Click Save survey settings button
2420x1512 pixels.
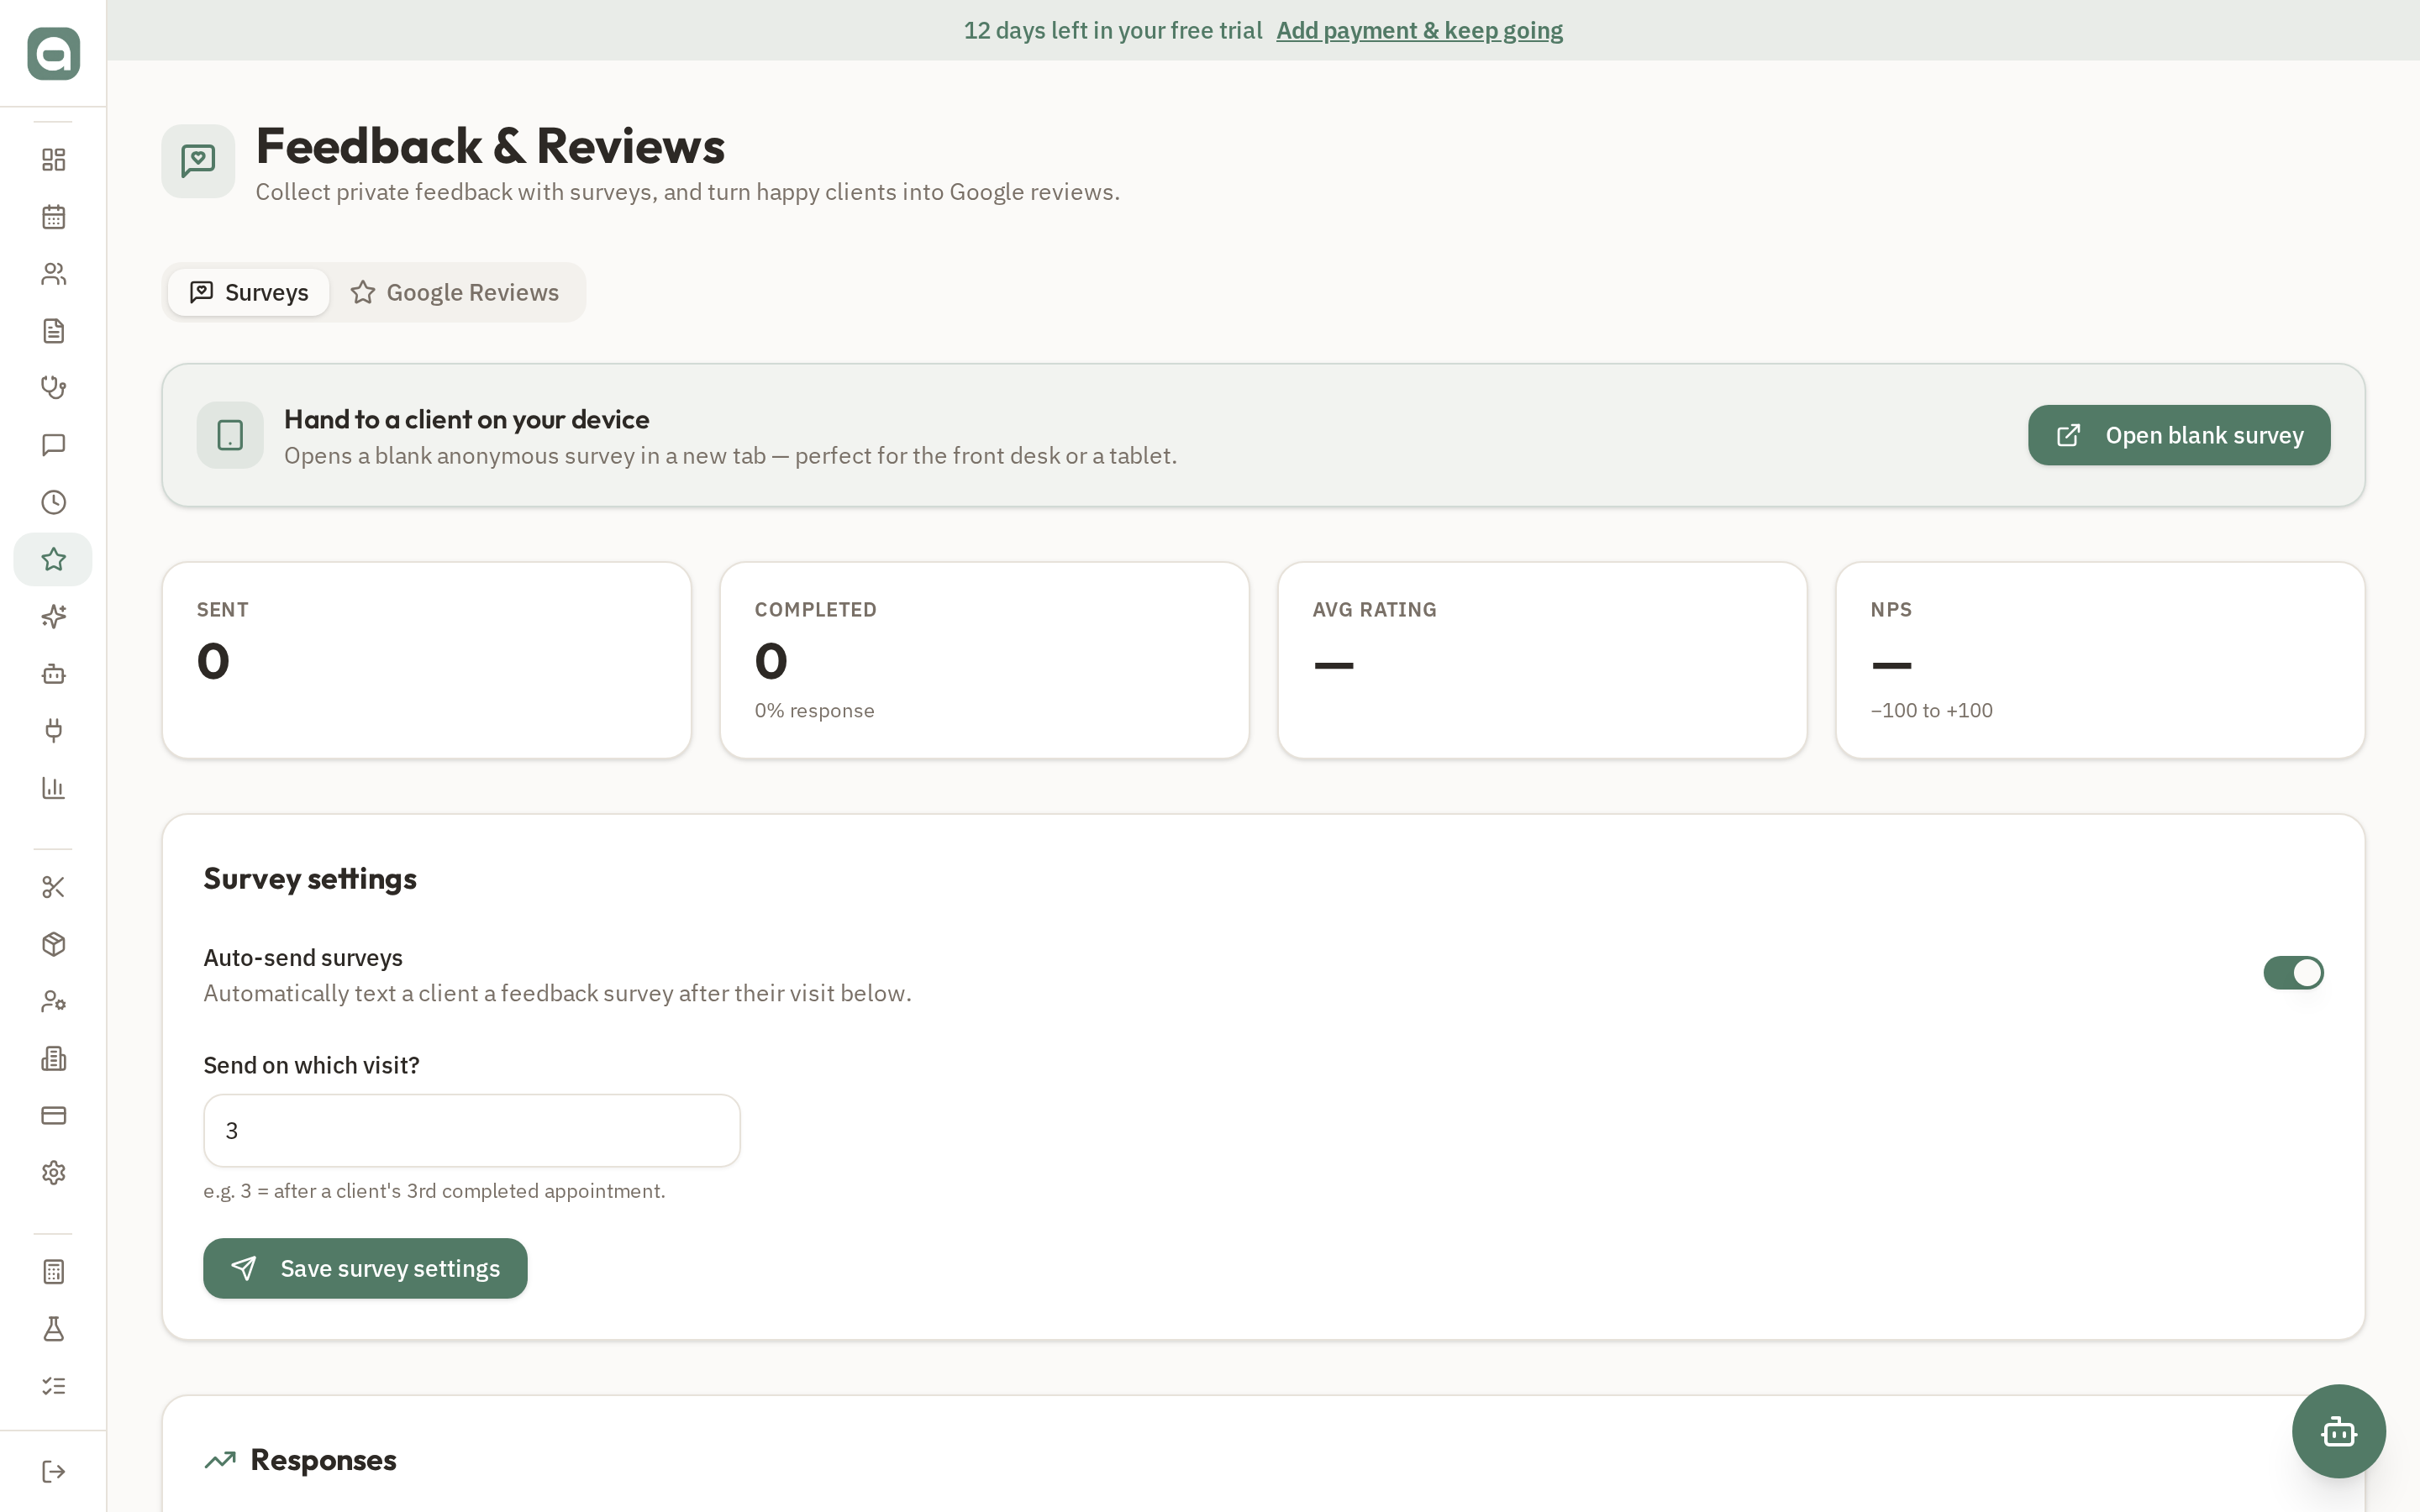coord(365,1268)
